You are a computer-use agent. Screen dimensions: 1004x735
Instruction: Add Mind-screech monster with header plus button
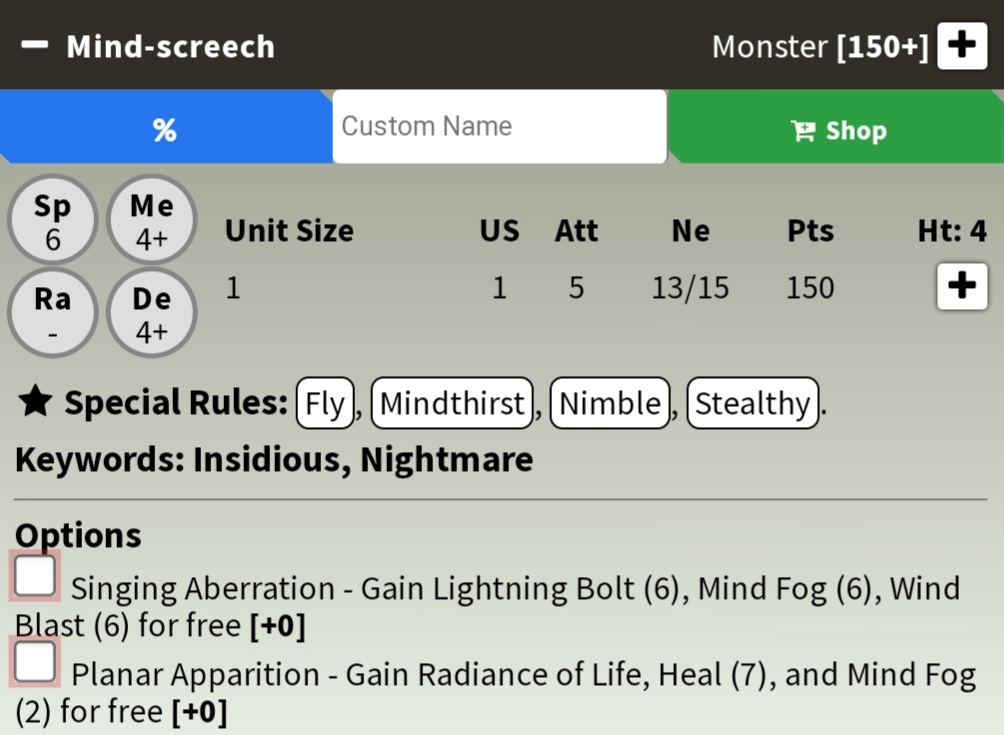pyautogui.click(x=962, y=45)
